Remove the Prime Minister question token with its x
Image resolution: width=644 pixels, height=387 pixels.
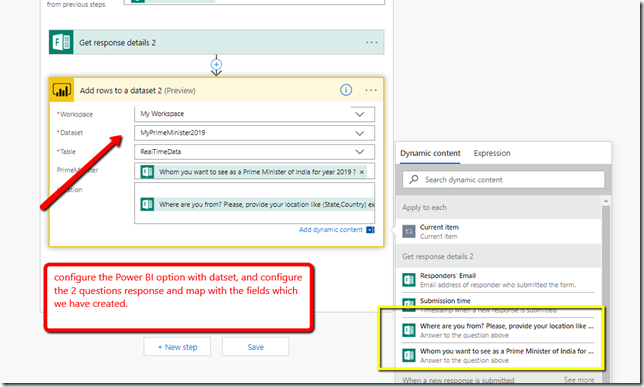click(x=362, y=172)
